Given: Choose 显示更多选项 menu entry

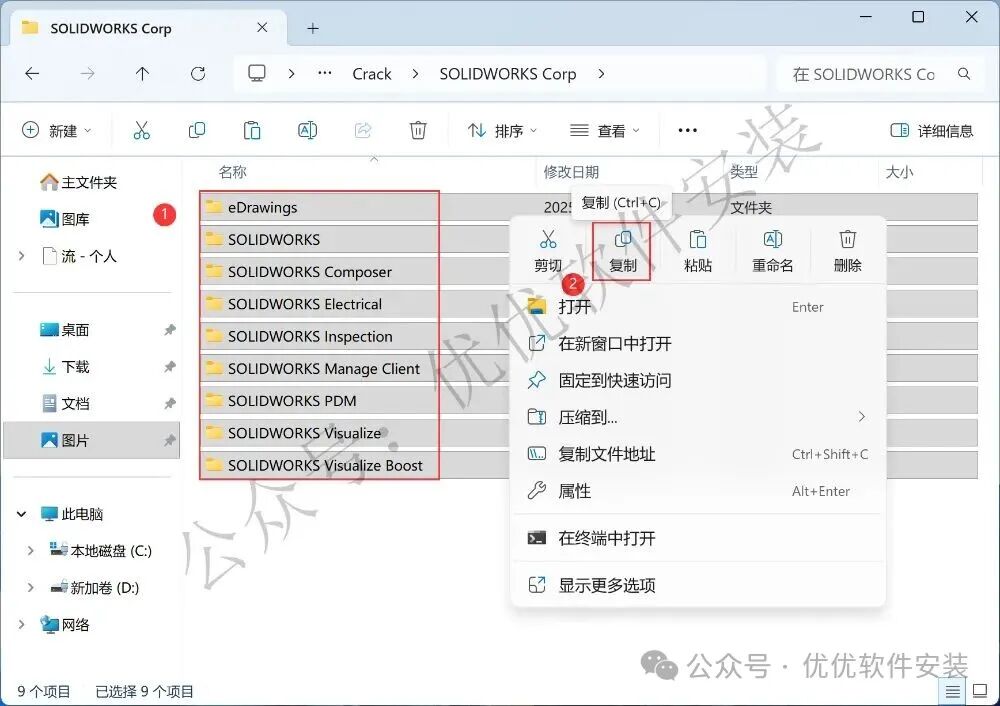Looking at the screenshot, I should coord(698,585).
